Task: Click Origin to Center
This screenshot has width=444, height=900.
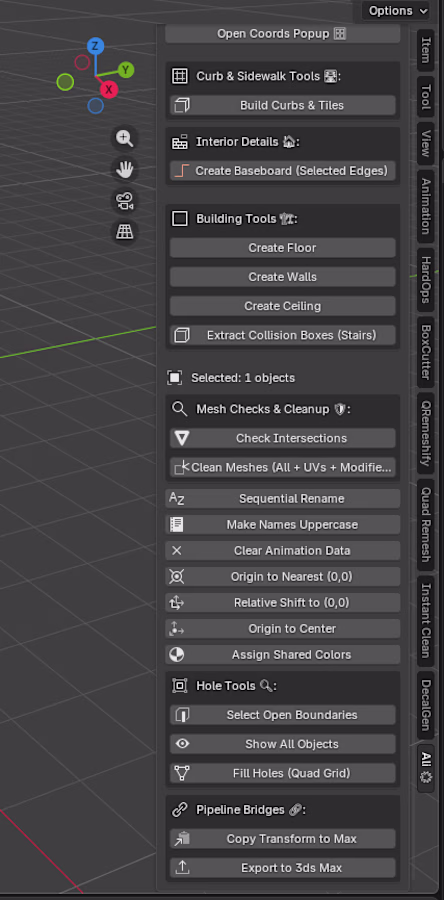Action: point(282,629)
